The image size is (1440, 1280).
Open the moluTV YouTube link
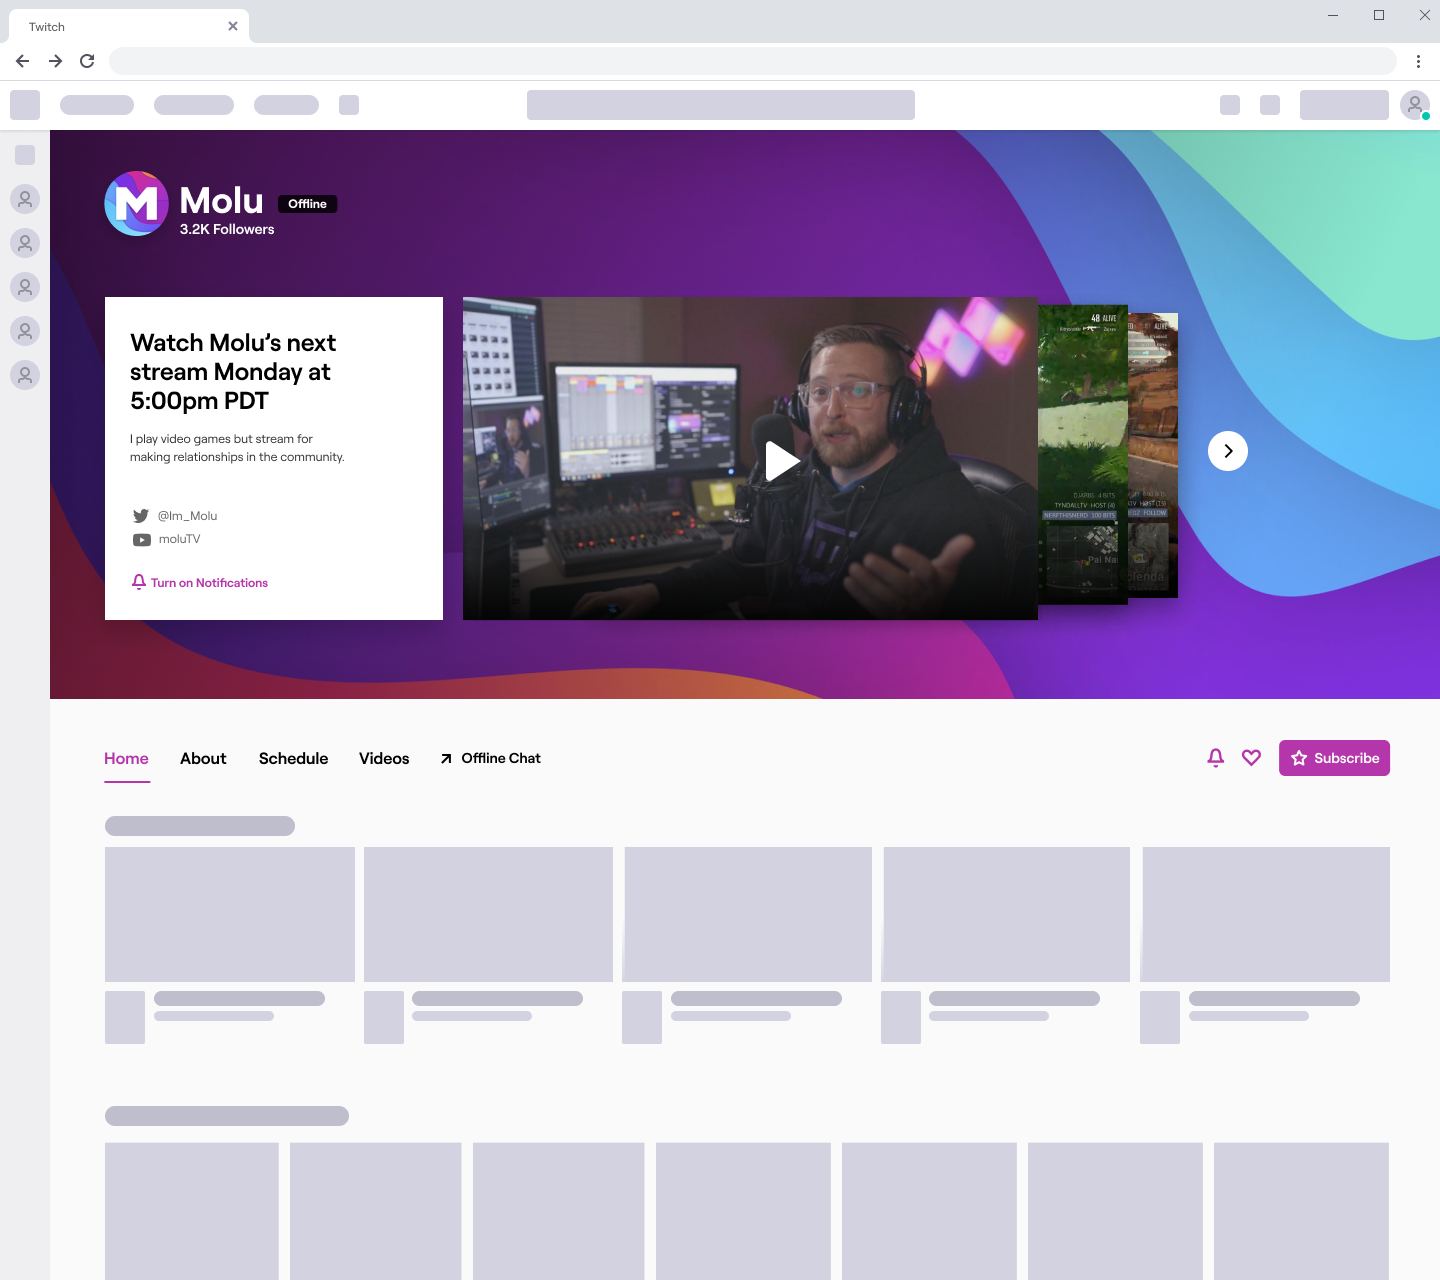coord(179,539)
